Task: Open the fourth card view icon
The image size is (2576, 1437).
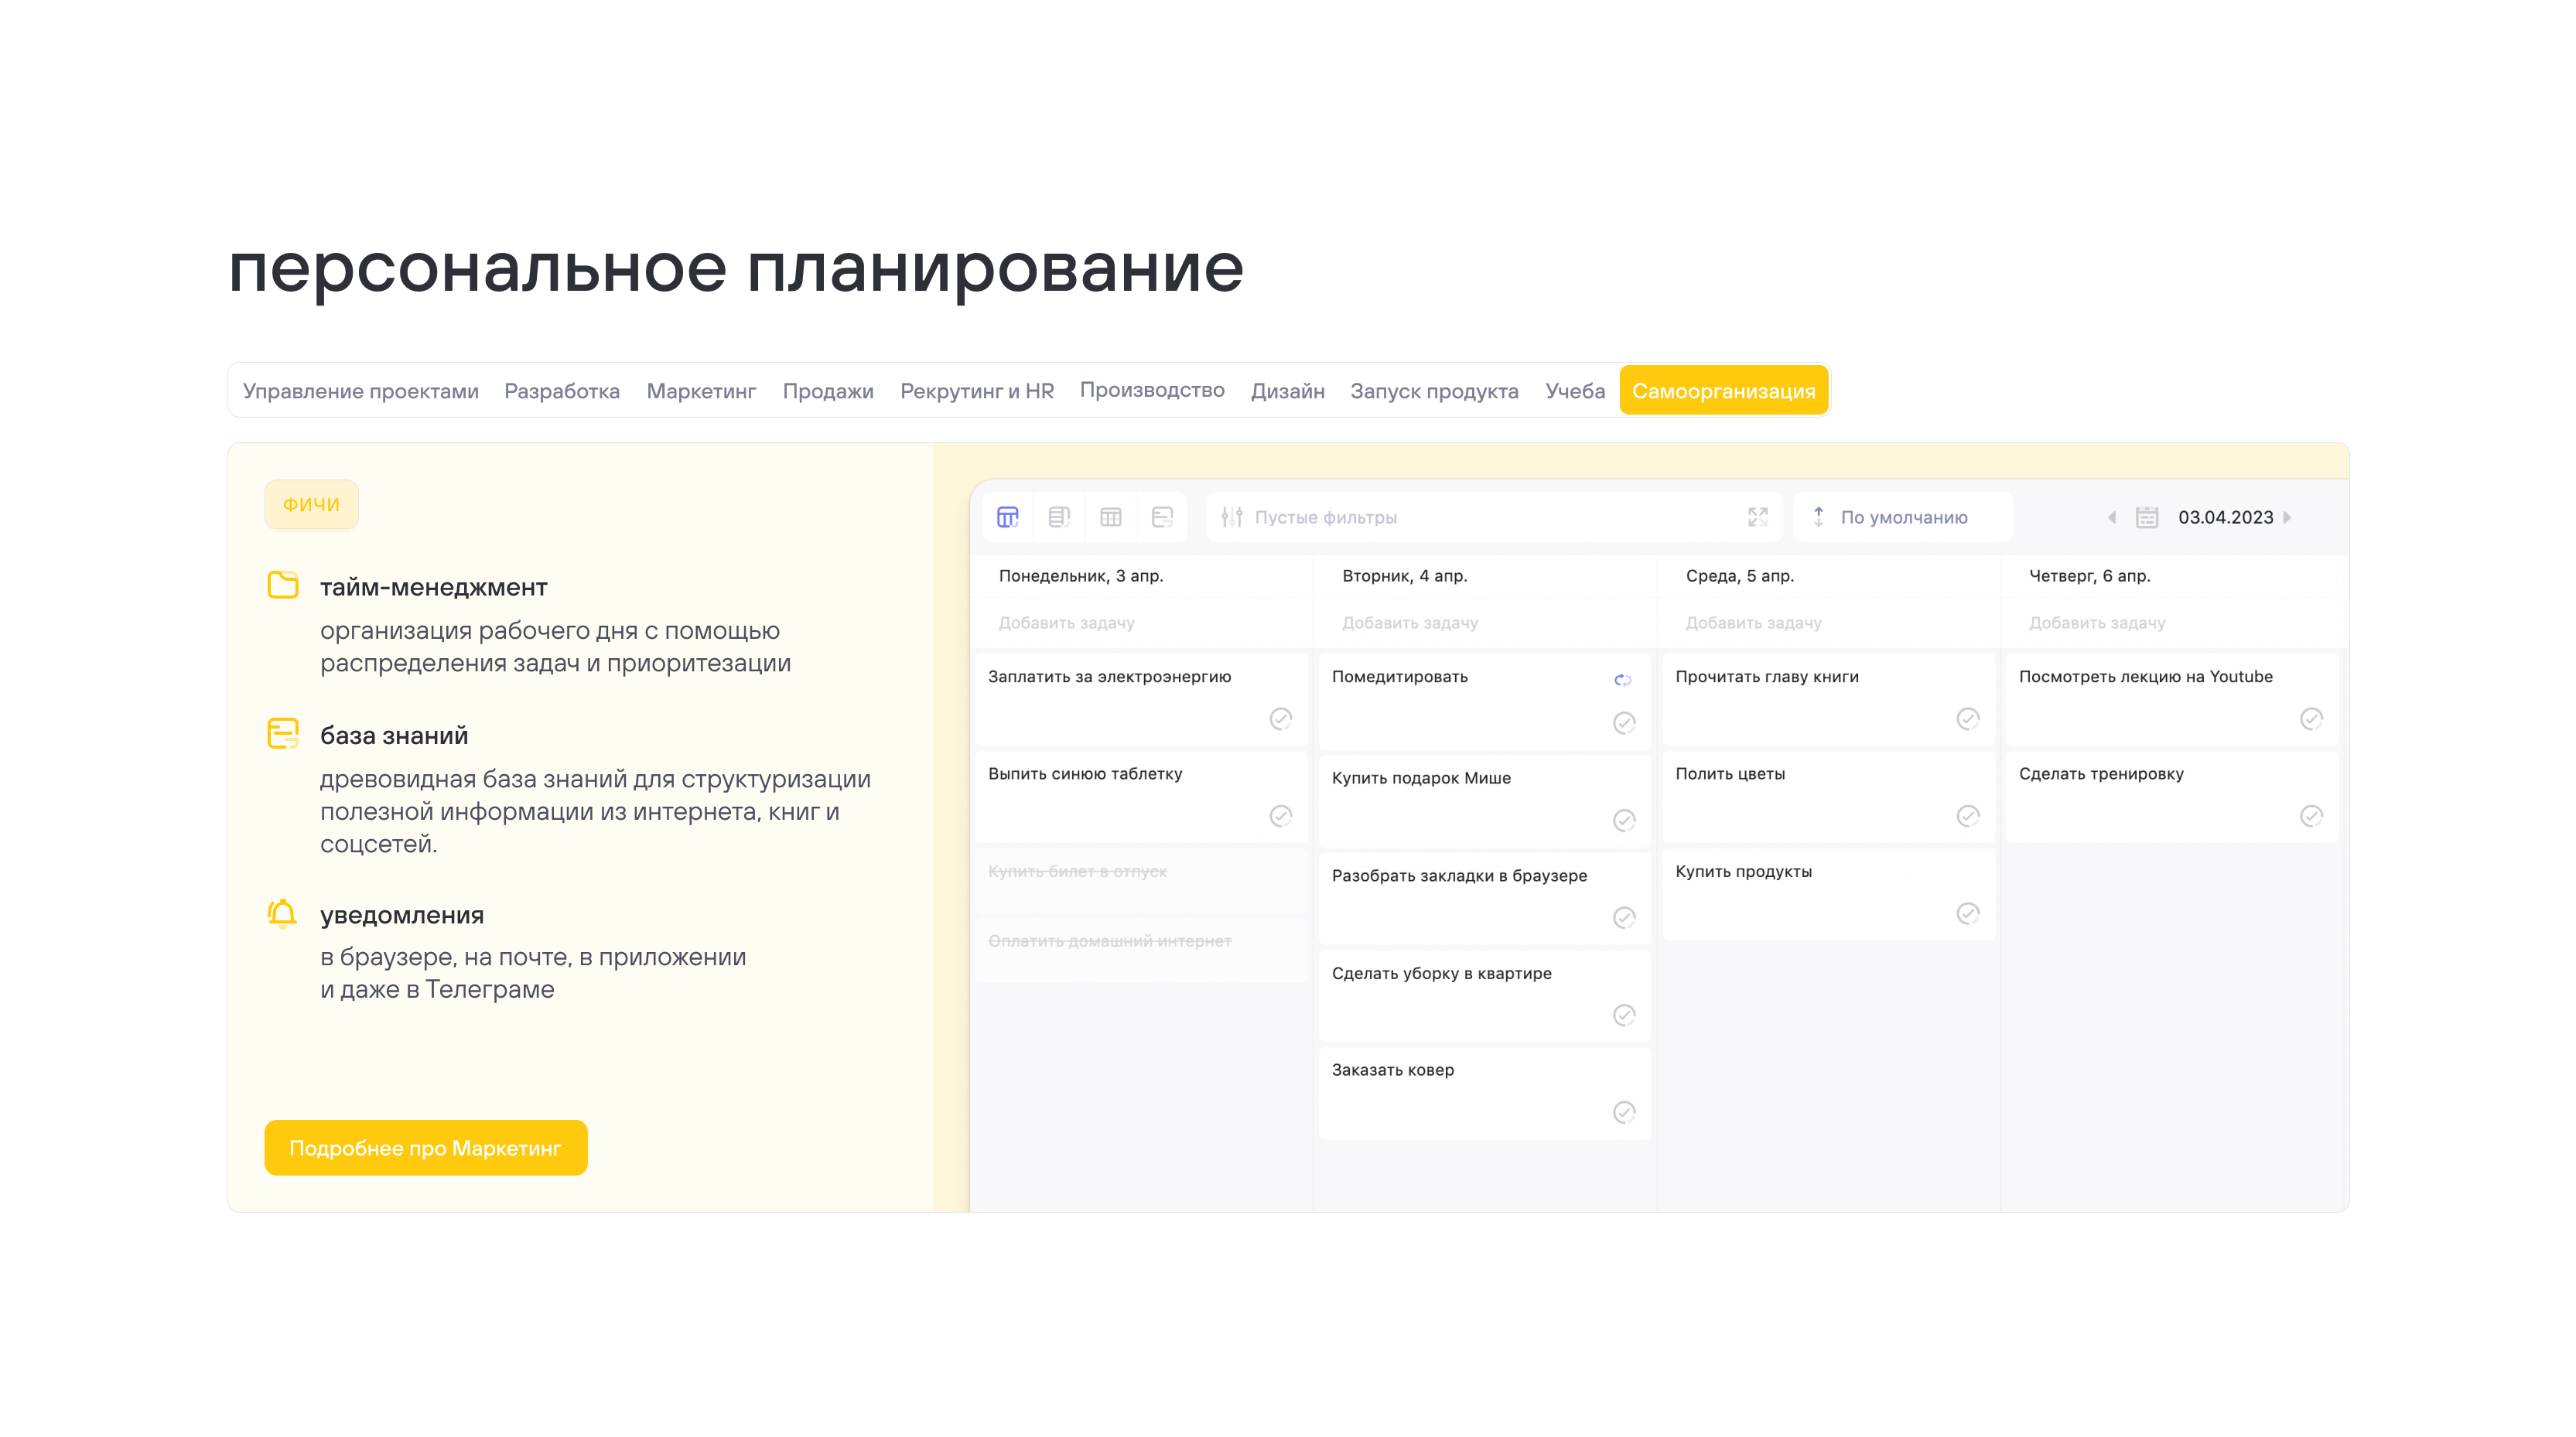Action: click(1162, 517)
